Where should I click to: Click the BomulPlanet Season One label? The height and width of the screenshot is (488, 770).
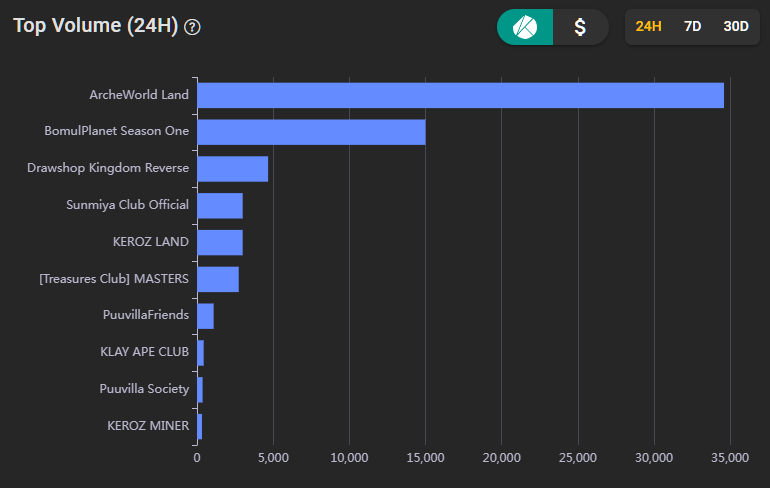[116, 131]
